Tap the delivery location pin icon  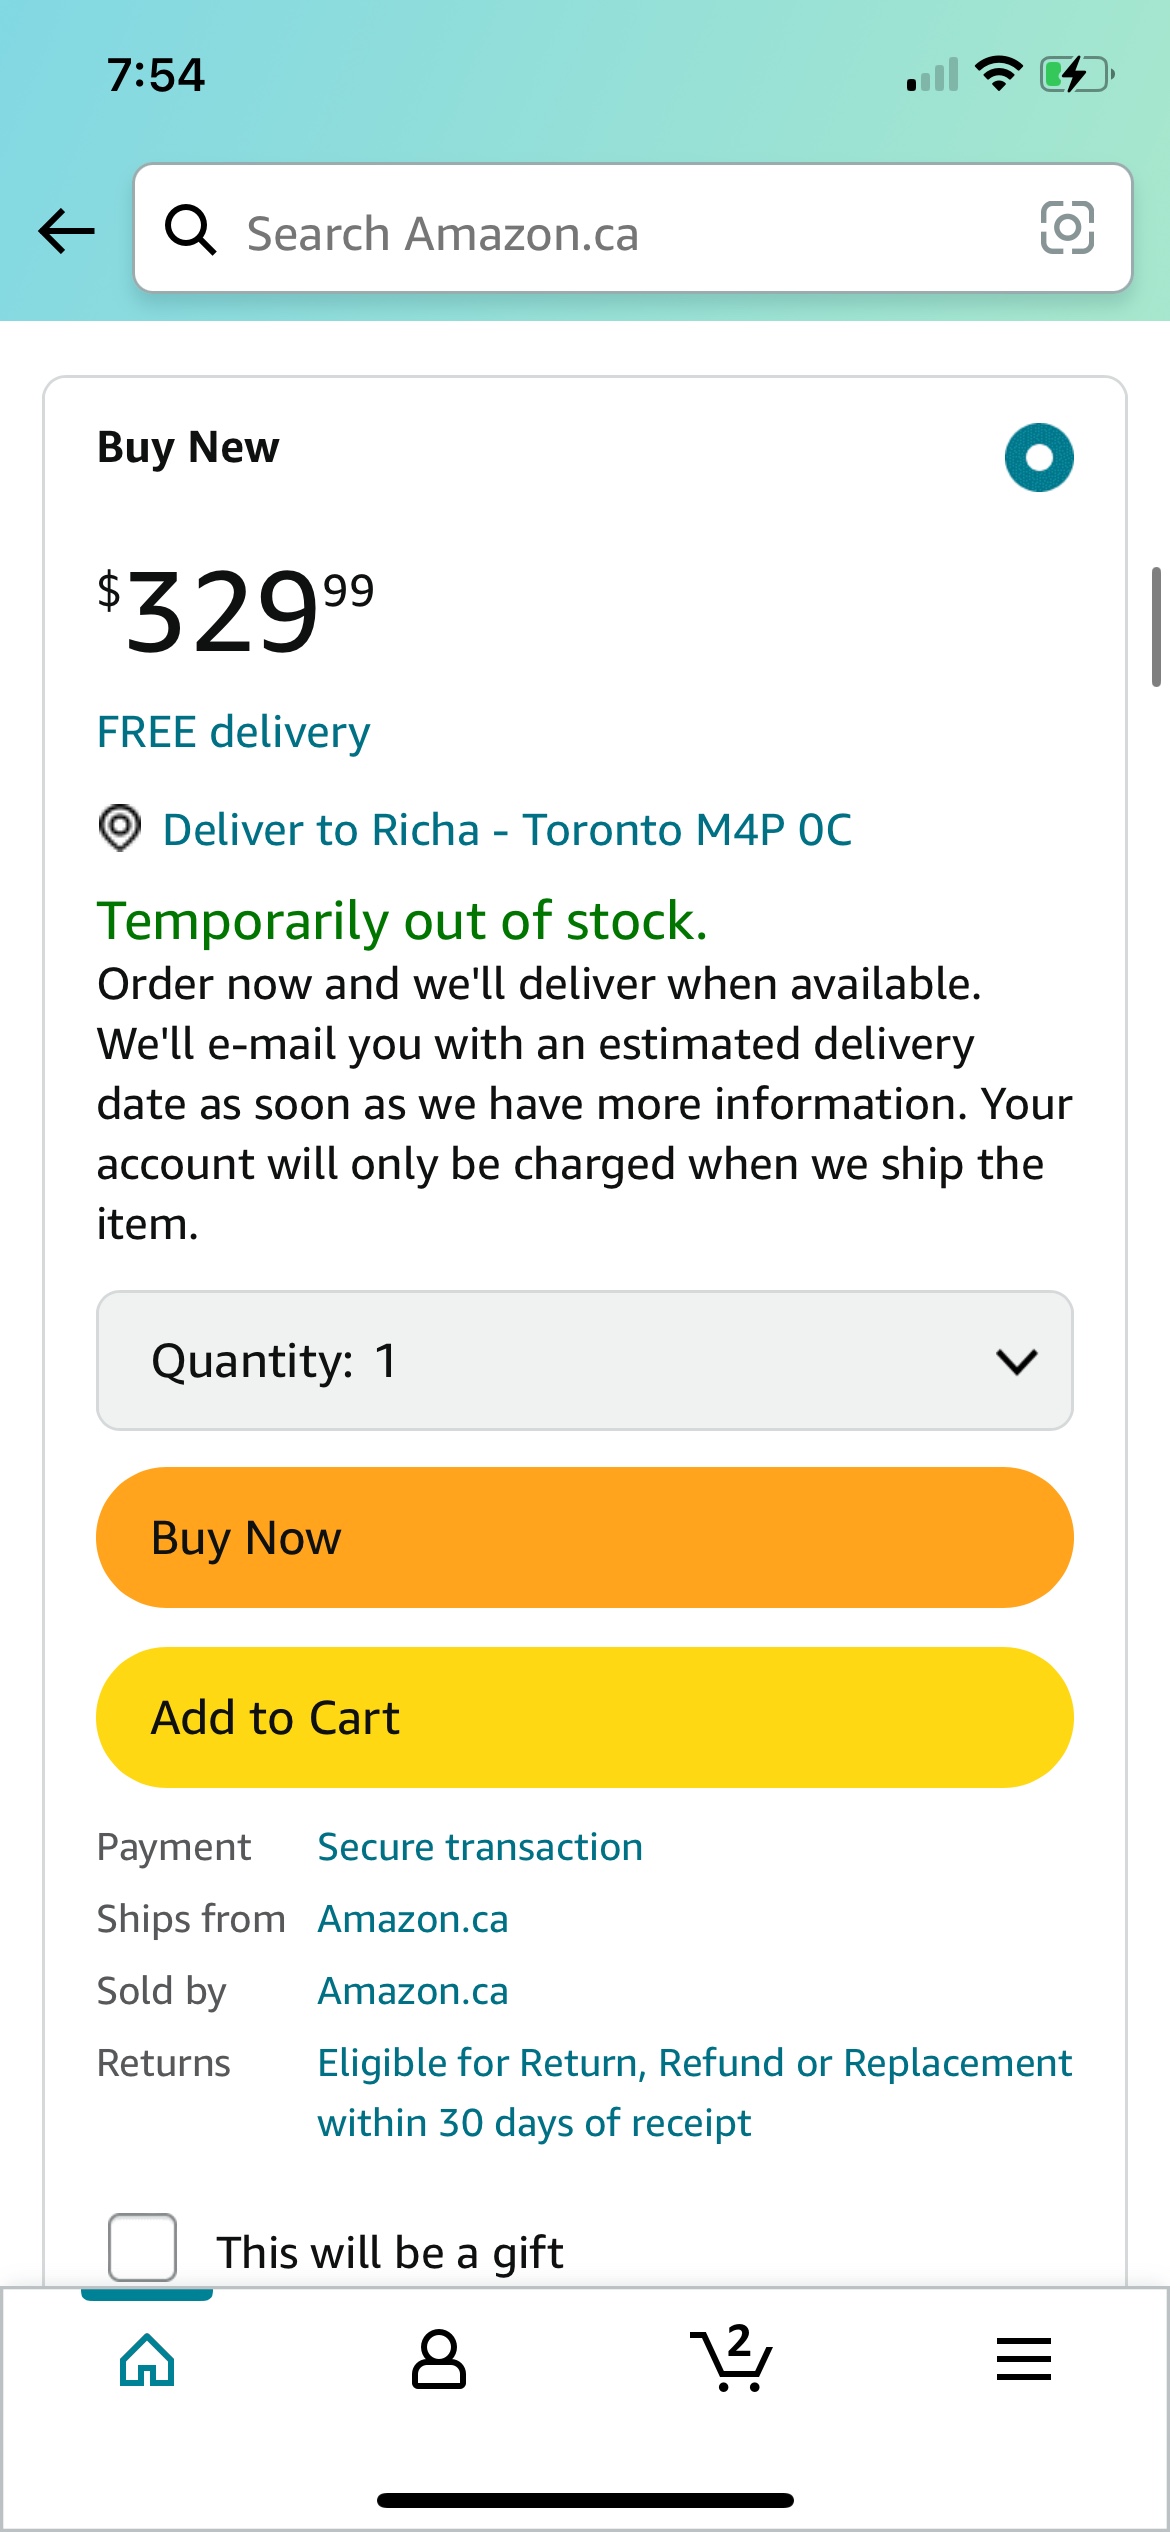click(120, 829)
